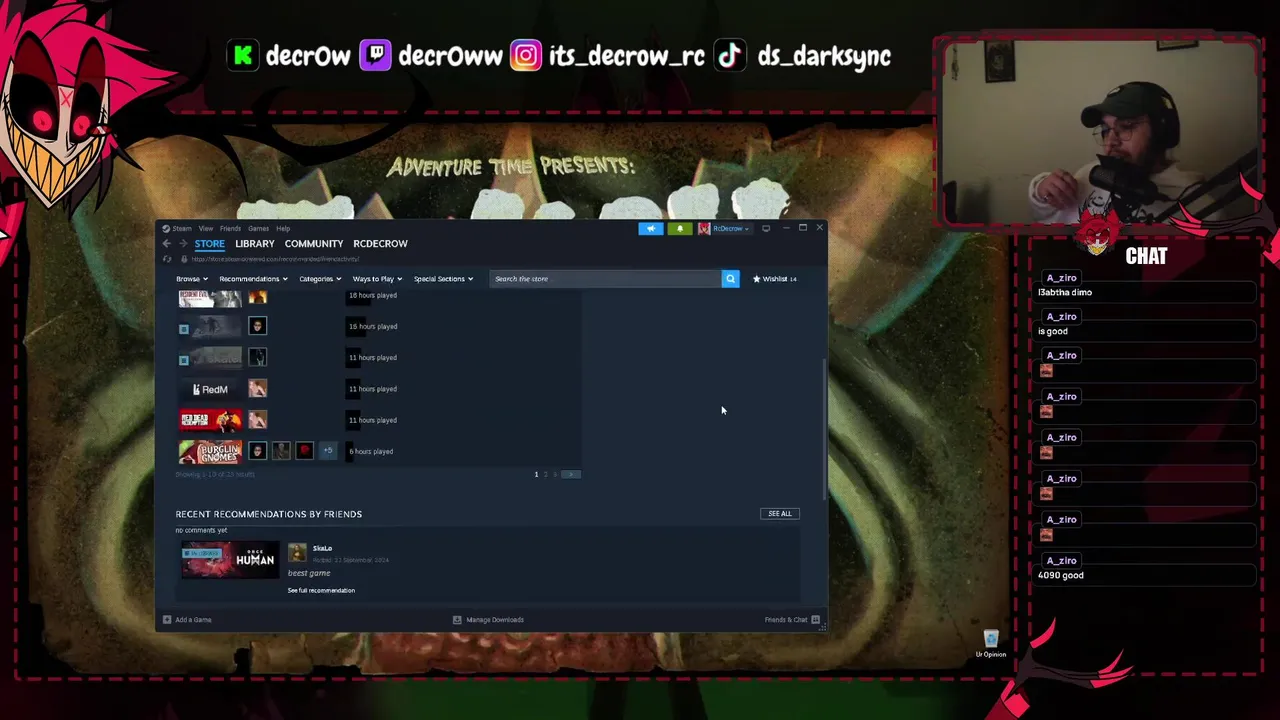This screenshot has width=1280, height=720.
Task: Click 'is good' chat message
Action: [1053, 331]
